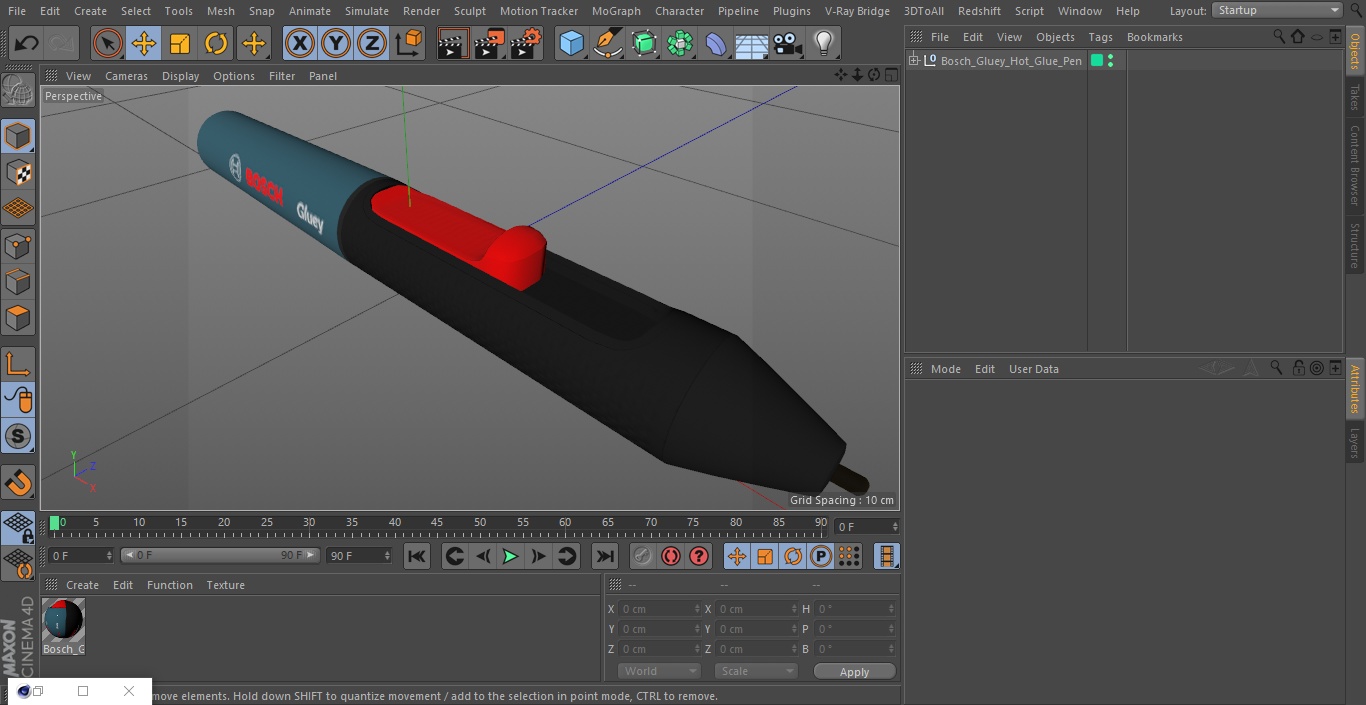
Task: Go to start of animation
Action: (417, 556)
